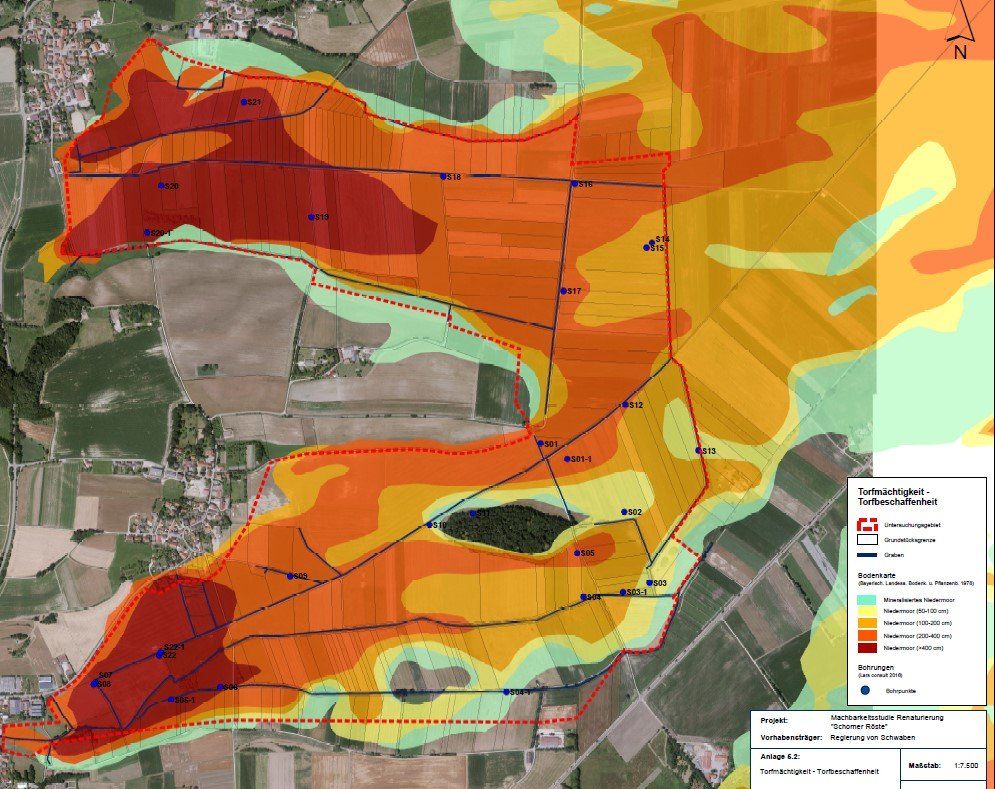Click the Grundstücksgrenze legend label

coord(909,540)
